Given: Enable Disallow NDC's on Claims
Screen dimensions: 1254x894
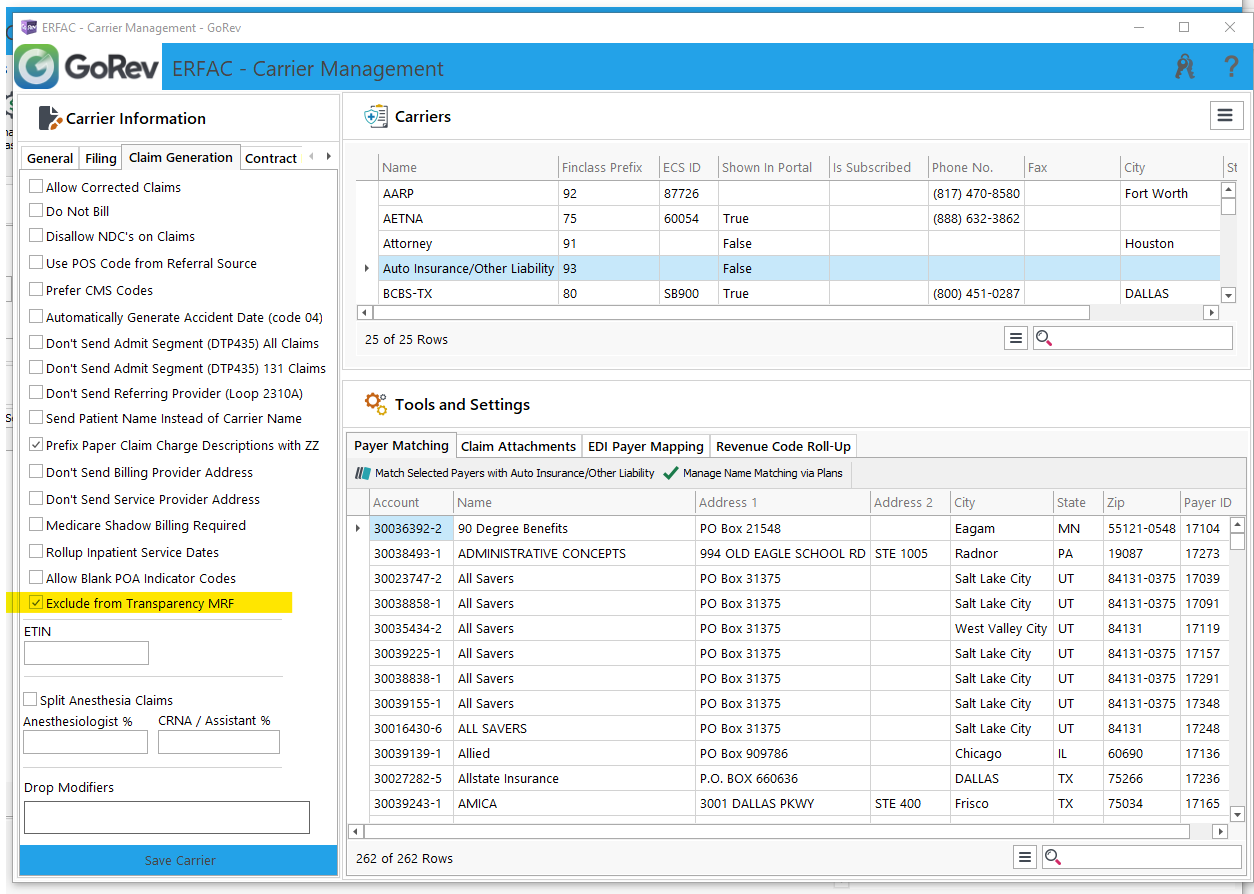Looking at the screenshot, I should tap(36, 236).
